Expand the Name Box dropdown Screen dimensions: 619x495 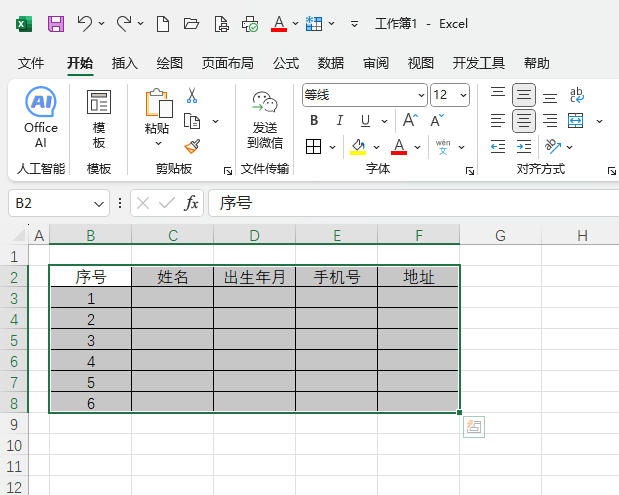(x=99, y=204)
